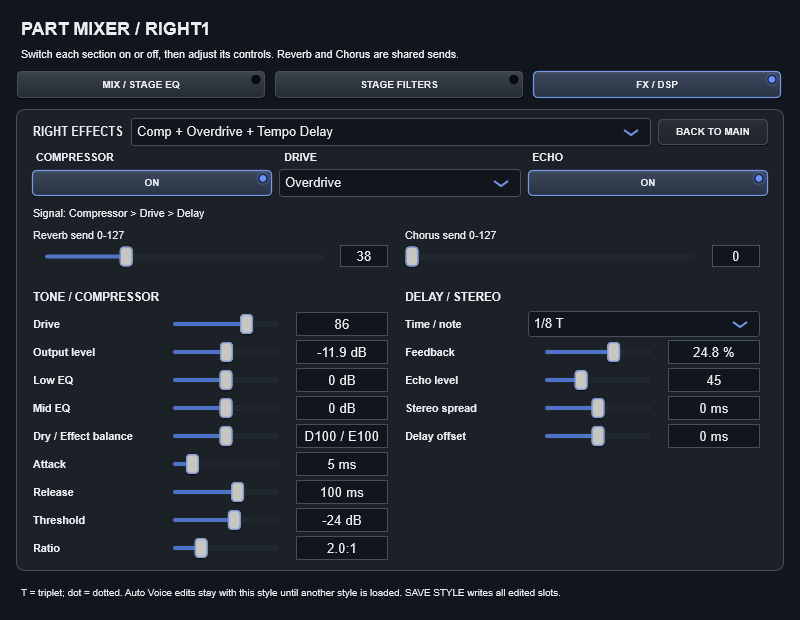Toggle the Echo ON switch

[648, 183]
